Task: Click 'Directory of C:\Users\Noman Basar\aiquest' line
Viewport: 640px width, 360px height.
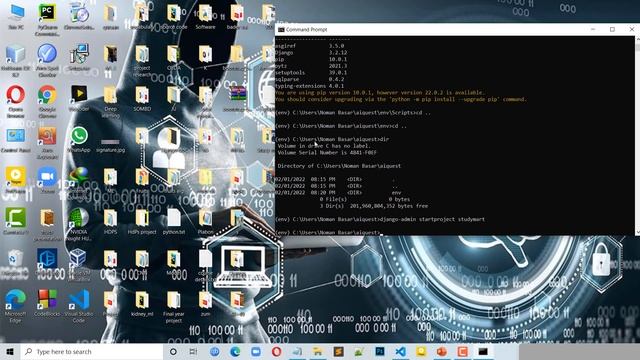Action: tap(339, 166)
